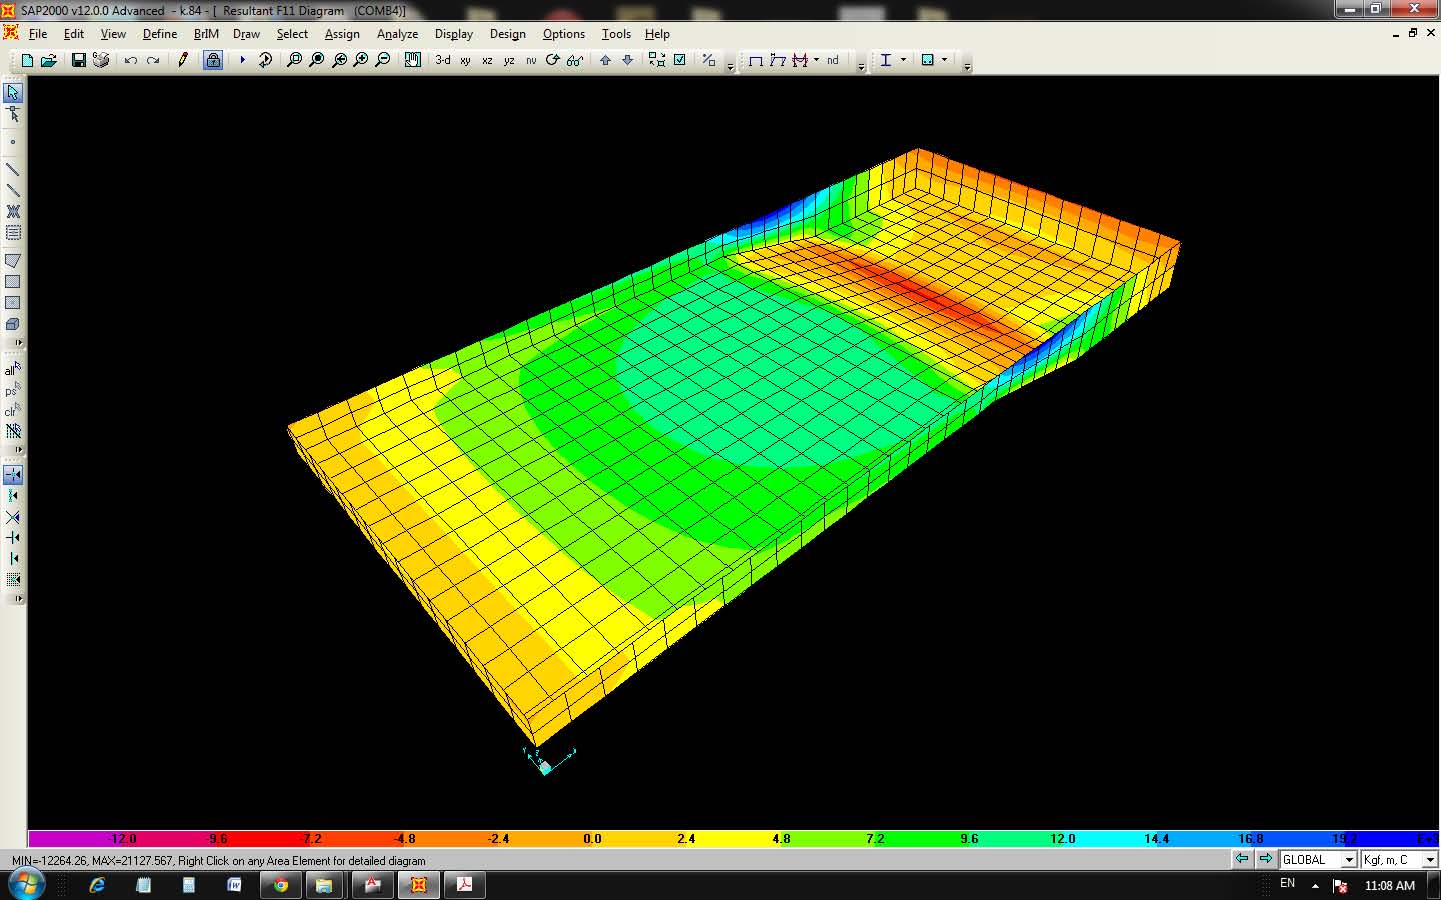Image resolution: width=1441 pixels, height=900 pixels.
Task: Click the Select All 'all' icon
Action: [12, 369]
